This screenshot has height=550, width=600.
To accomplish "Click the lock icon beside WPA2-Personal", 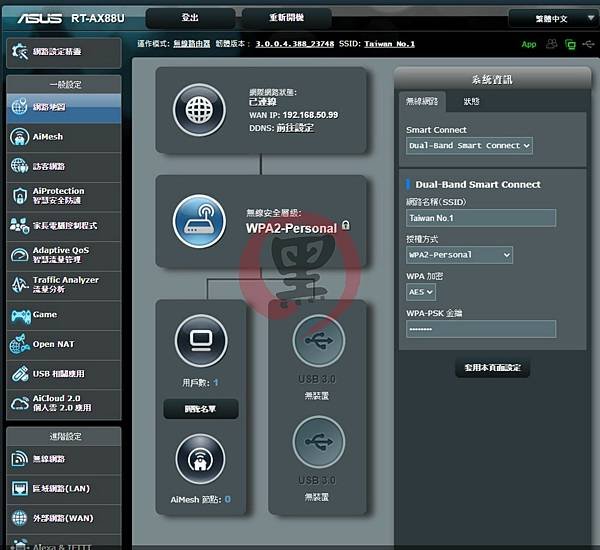I will (x=346, y=225).
